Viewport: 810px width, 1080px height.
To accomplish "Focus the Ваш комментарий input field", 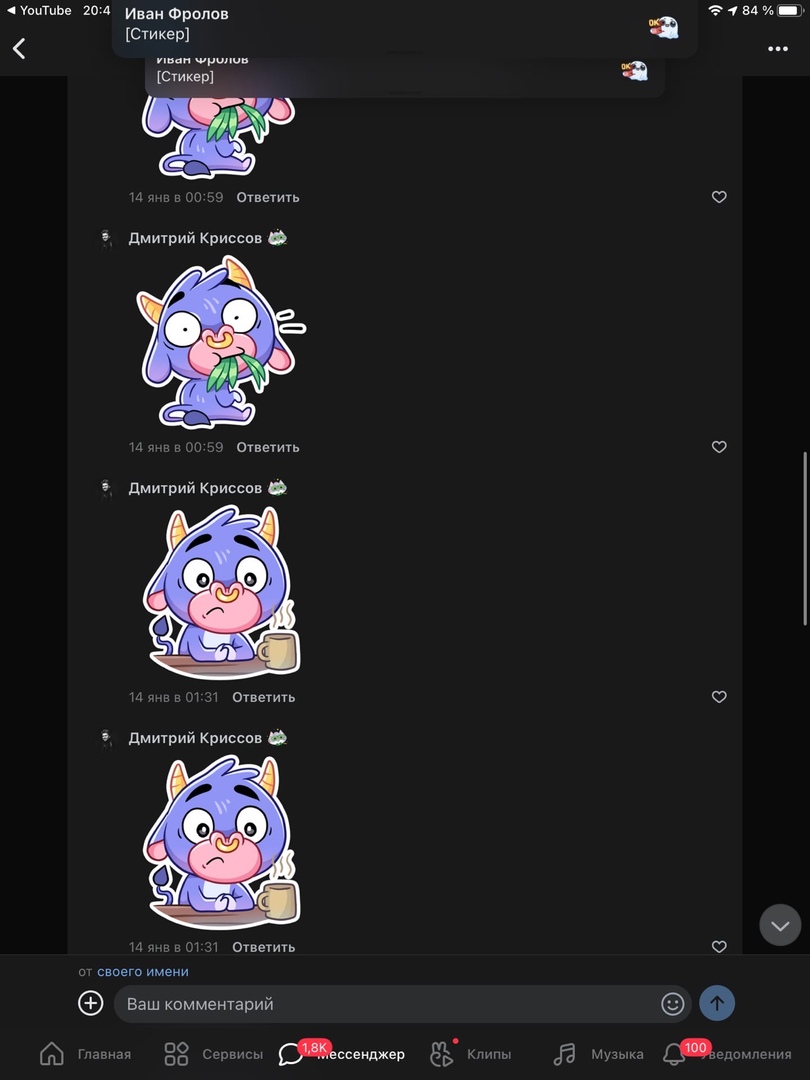I will coord(402,1004).
